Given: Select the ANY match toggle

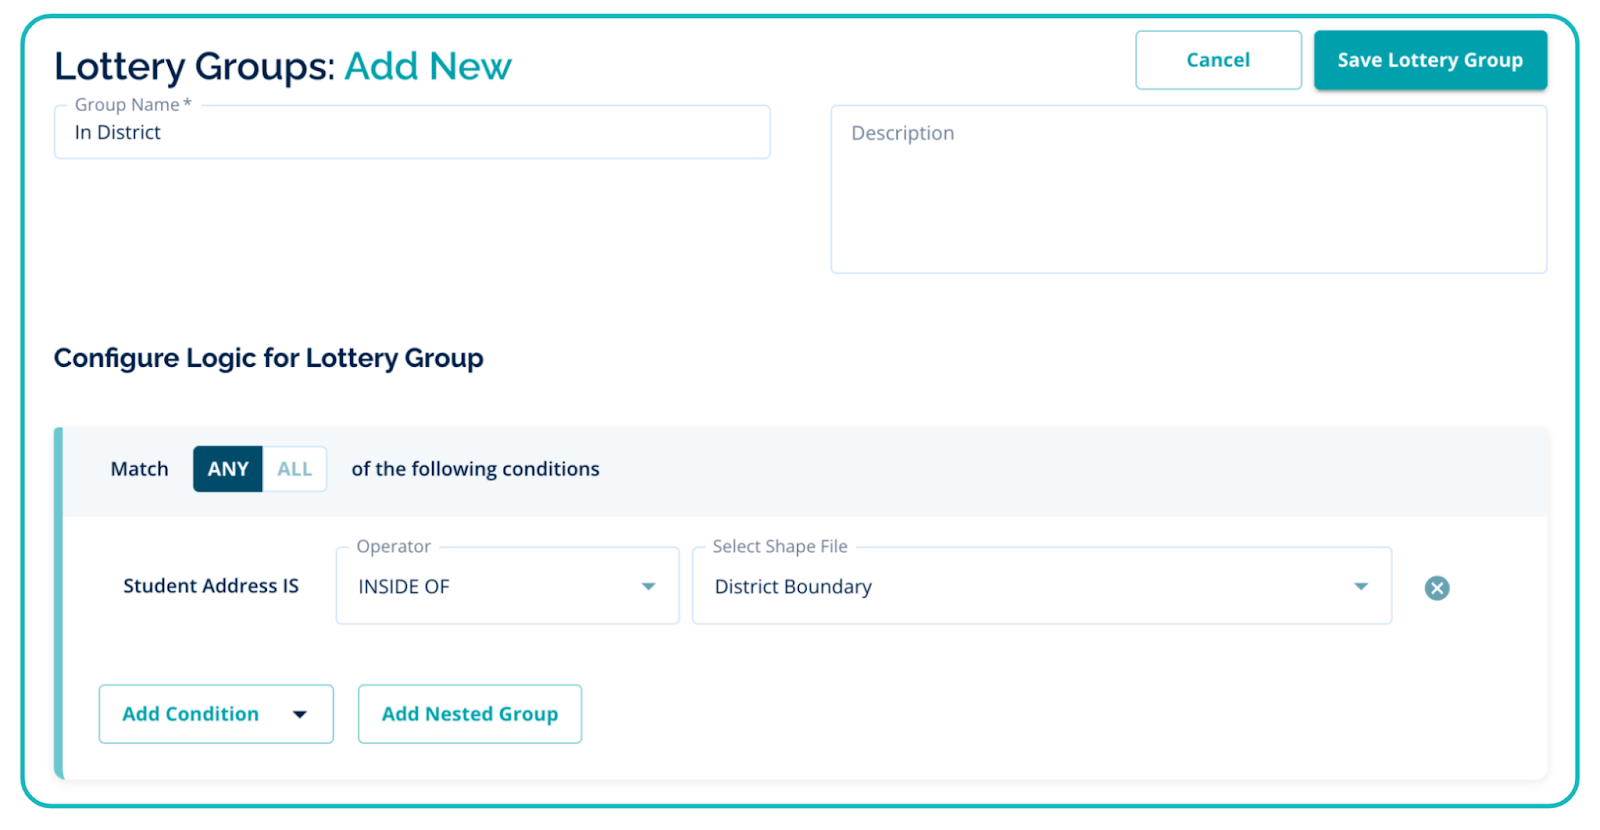Looking at the screenshot, I should [228, 469].
